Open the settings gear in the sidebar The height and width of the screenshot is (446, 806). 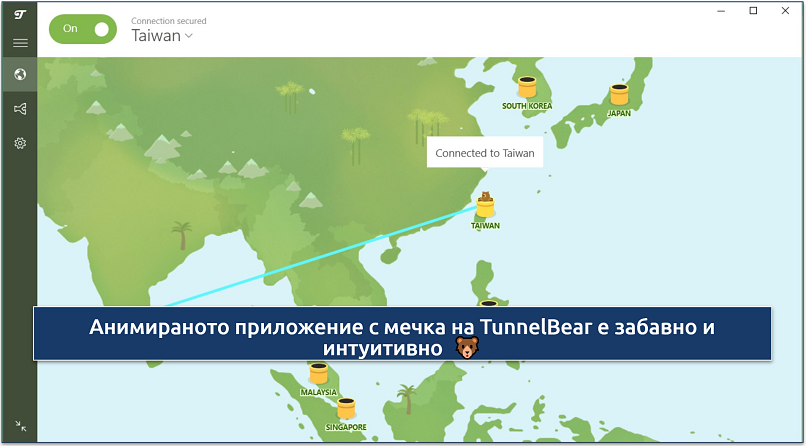pyautogui.click(x=19, y=143)
